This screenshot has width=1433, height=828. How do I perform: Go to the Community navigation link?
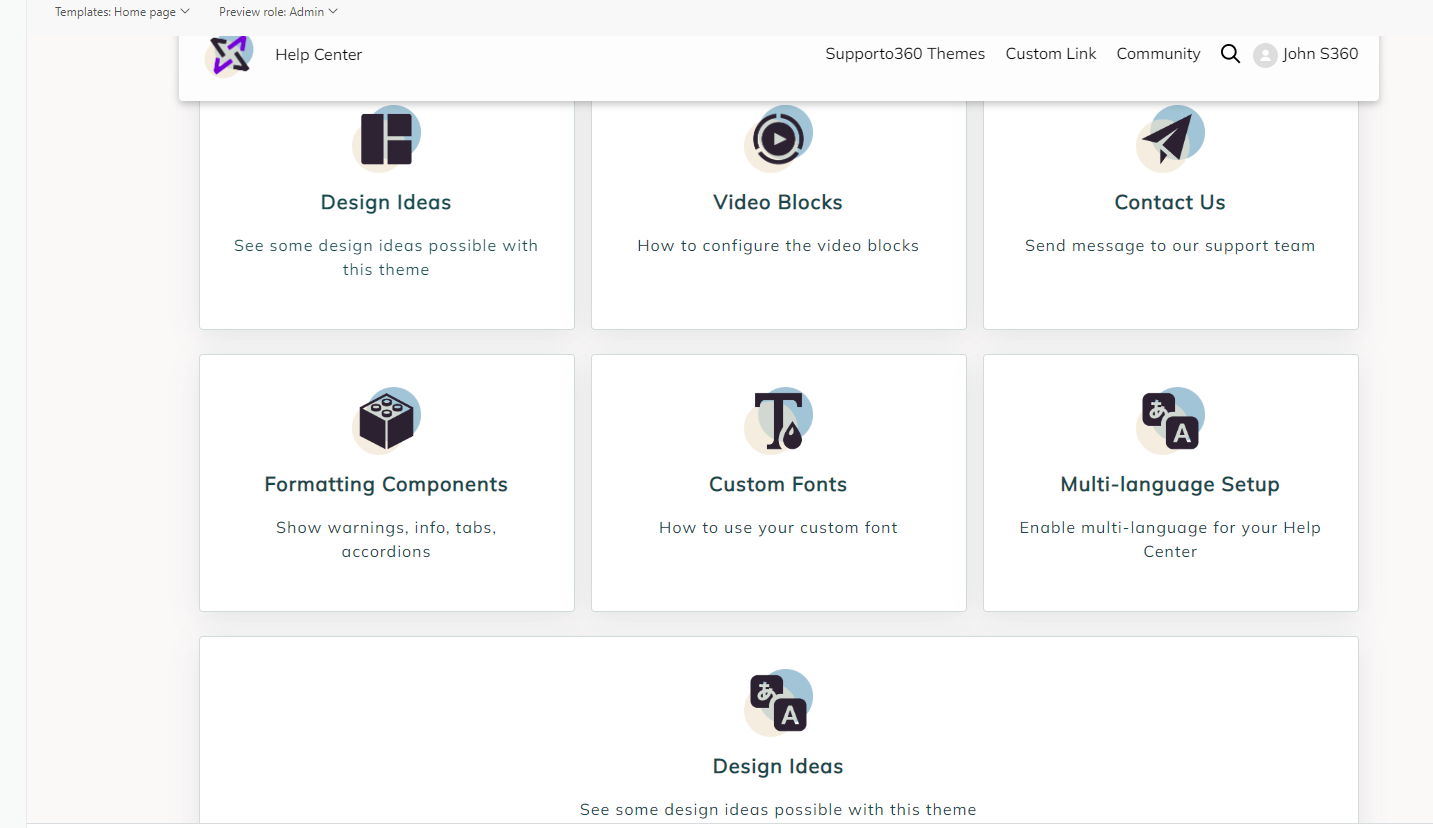1158,54
